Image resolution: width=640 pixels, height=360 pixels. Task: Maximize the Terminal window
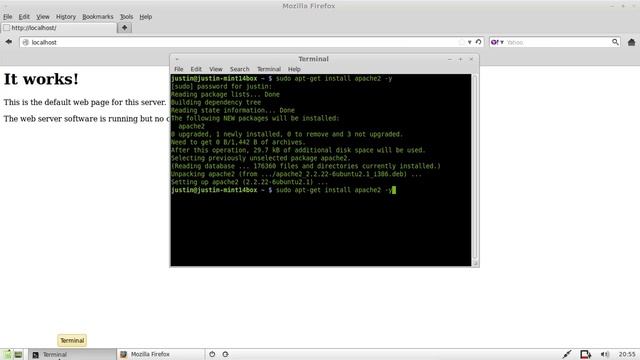460,59
